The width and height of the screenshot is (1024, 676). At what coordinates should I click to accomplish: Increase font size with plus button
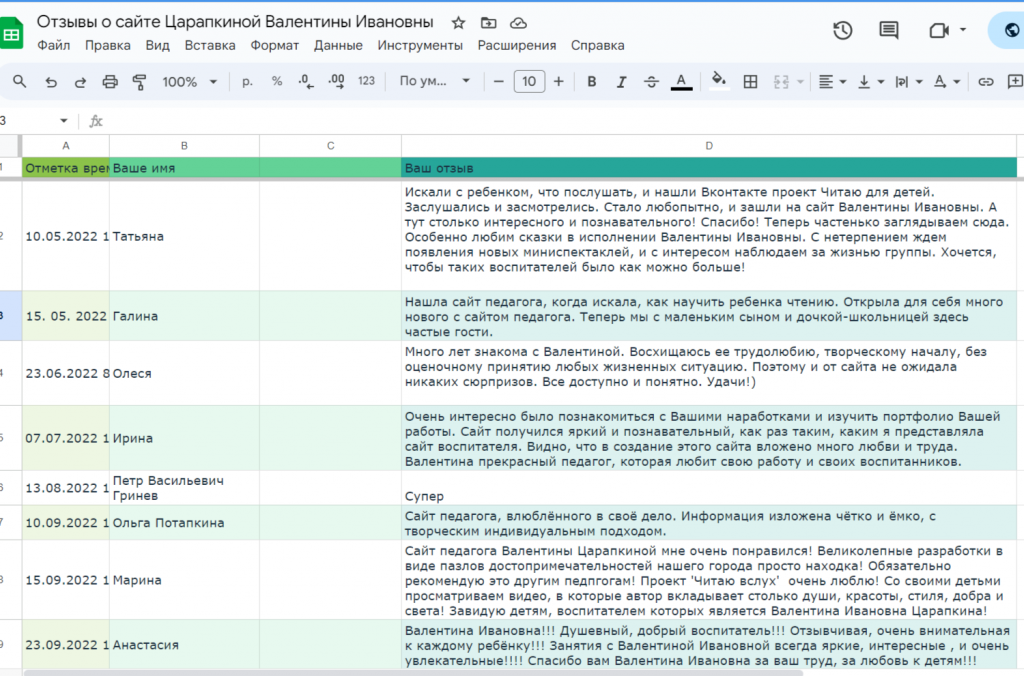click(558, 82)
